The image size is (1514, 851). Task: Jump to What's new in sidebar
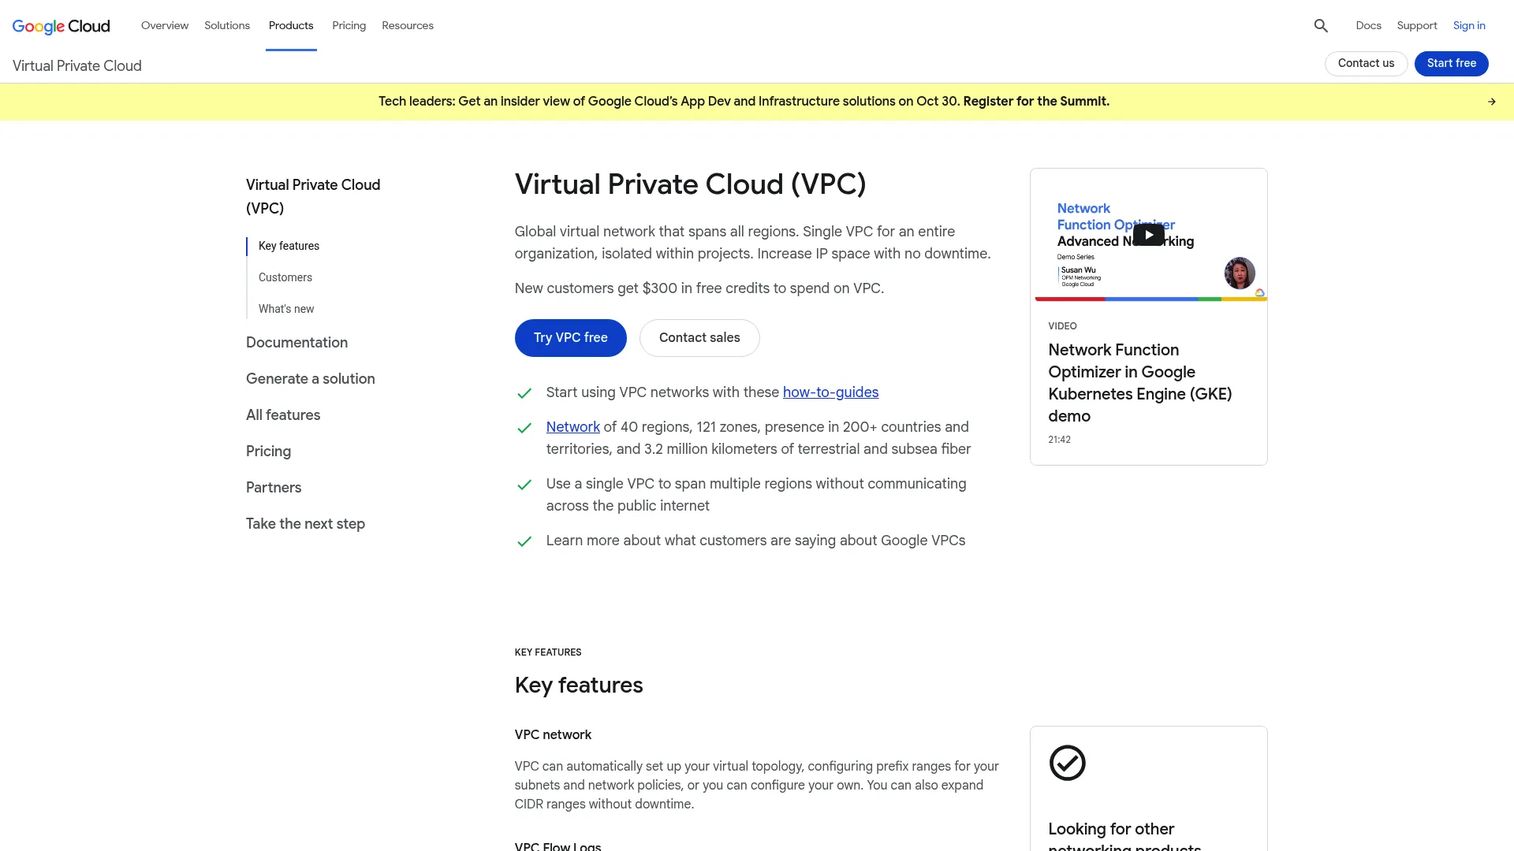coord(286,310)
